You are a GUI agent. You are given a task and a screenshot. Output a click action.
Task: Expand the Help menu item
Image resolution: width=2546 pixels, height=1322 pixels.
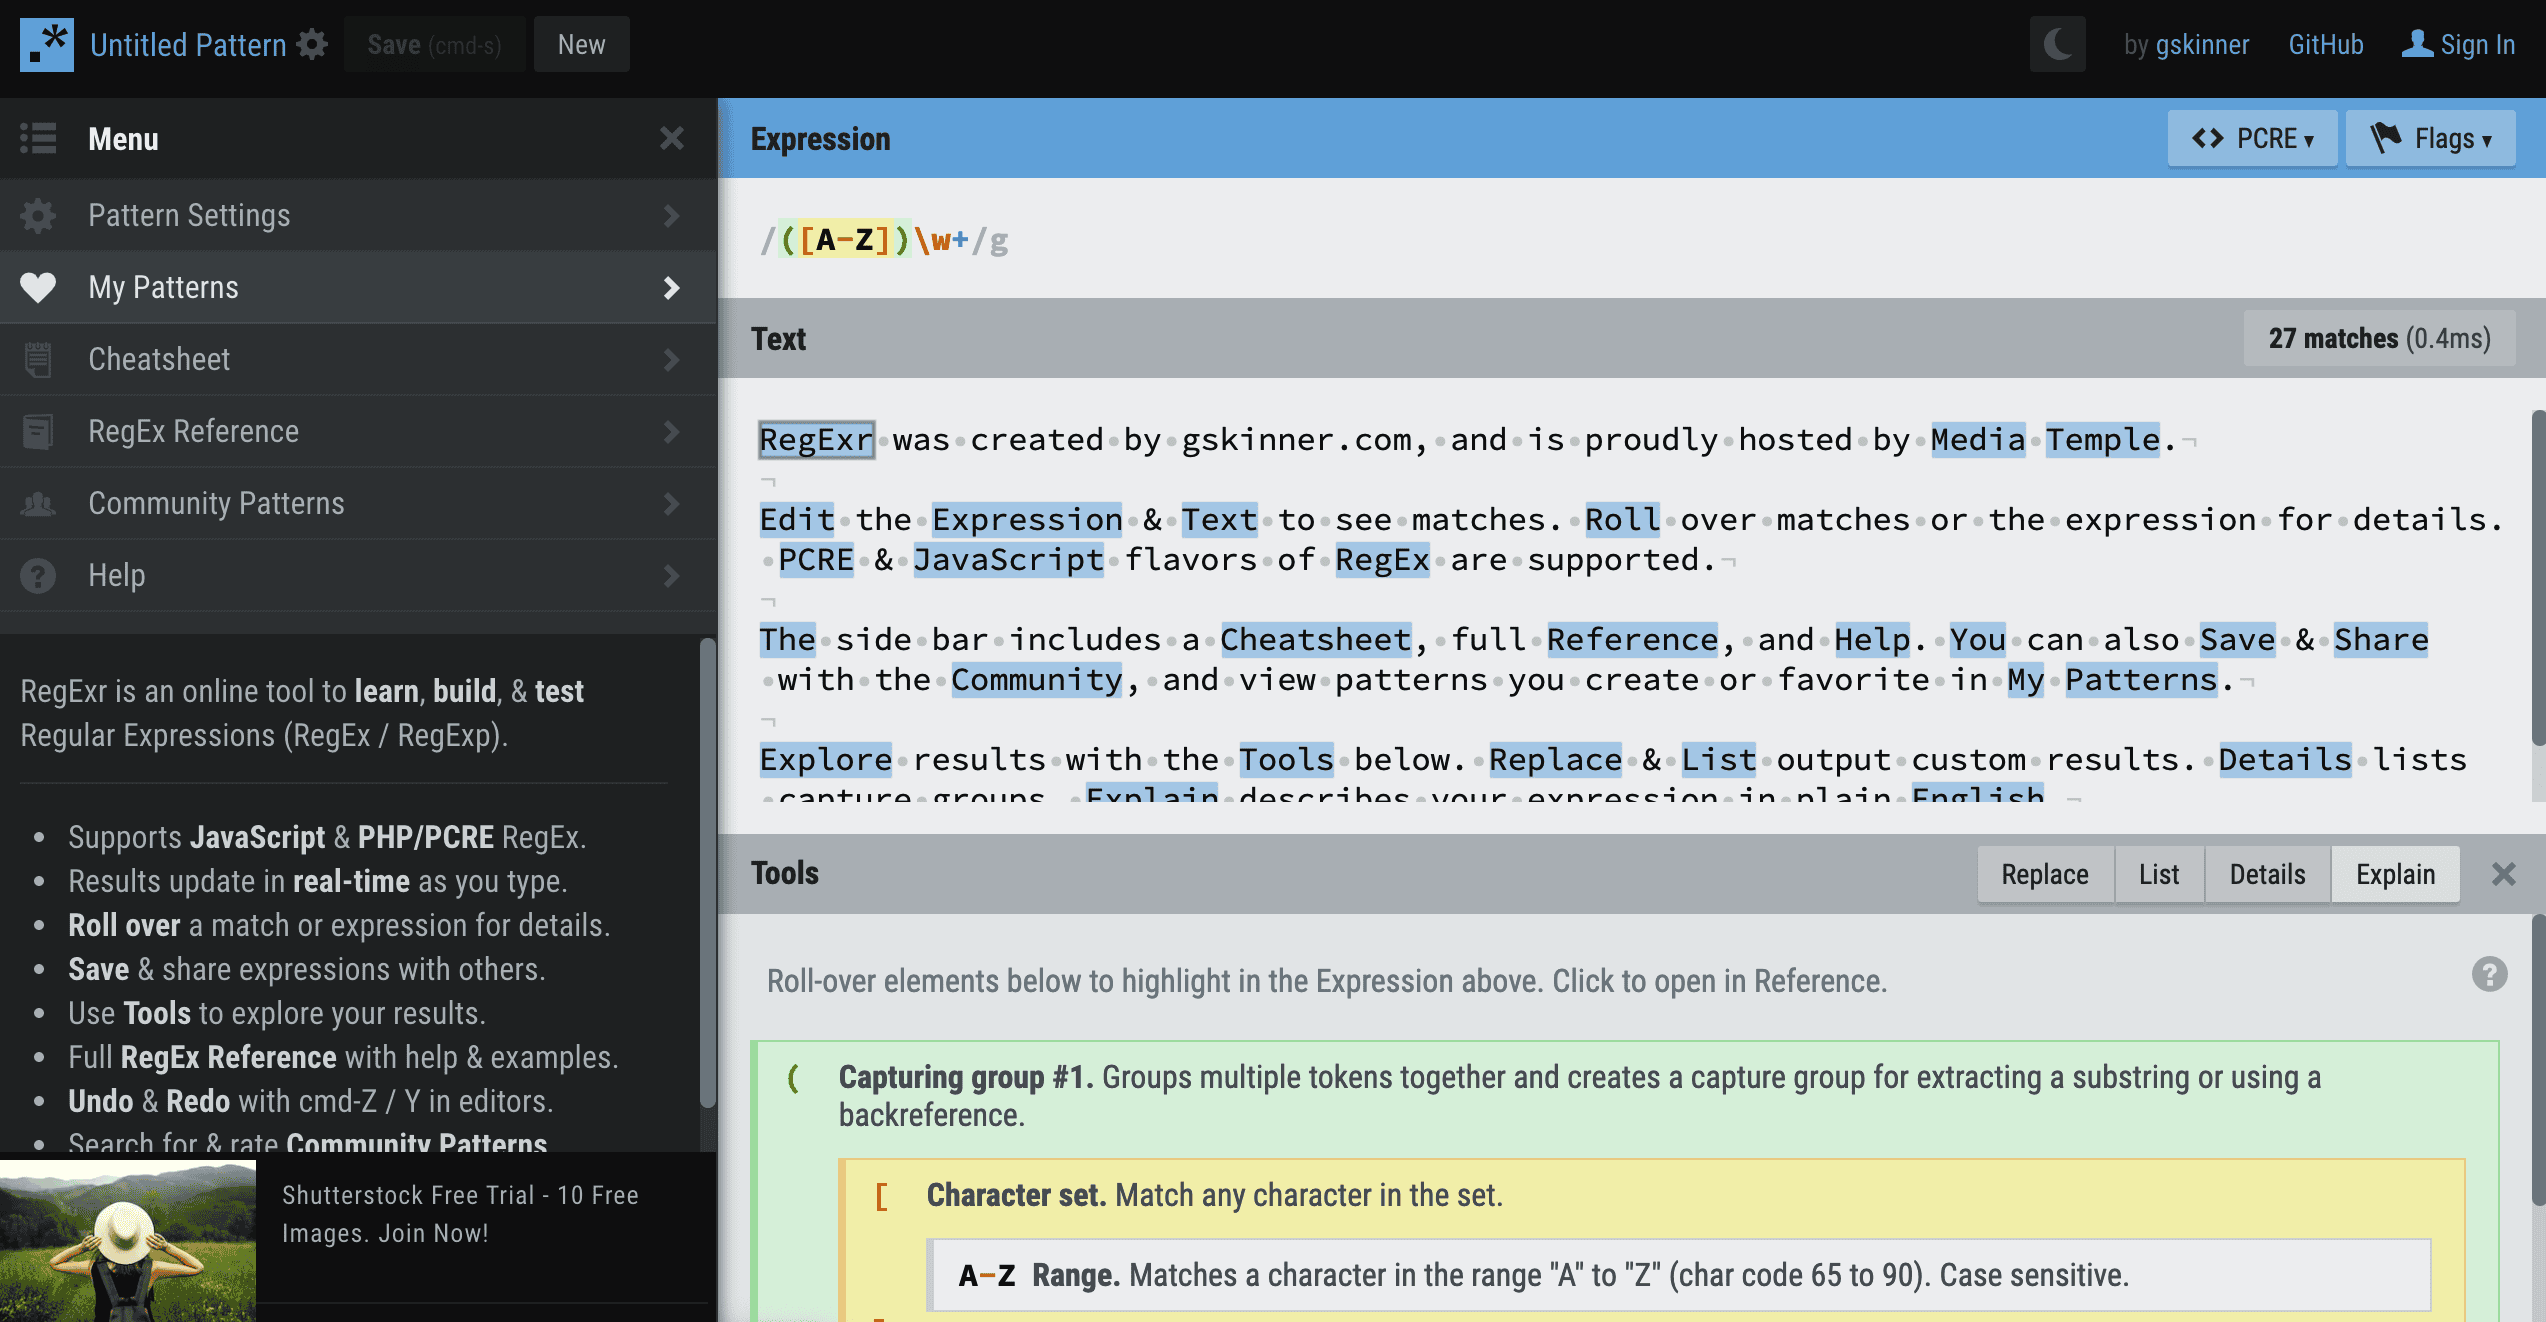(x=358, y=576)
